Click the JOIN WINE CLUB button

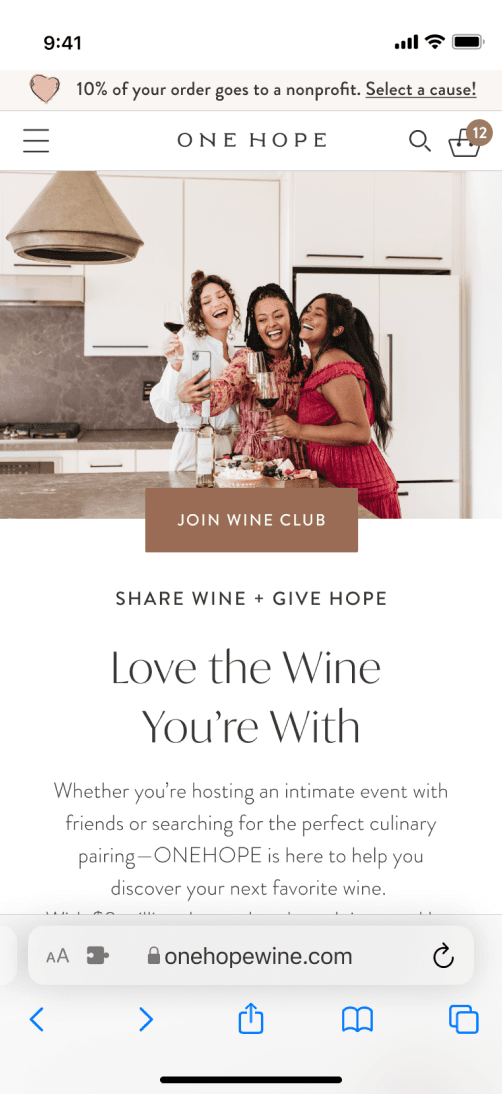click(252, 520)
